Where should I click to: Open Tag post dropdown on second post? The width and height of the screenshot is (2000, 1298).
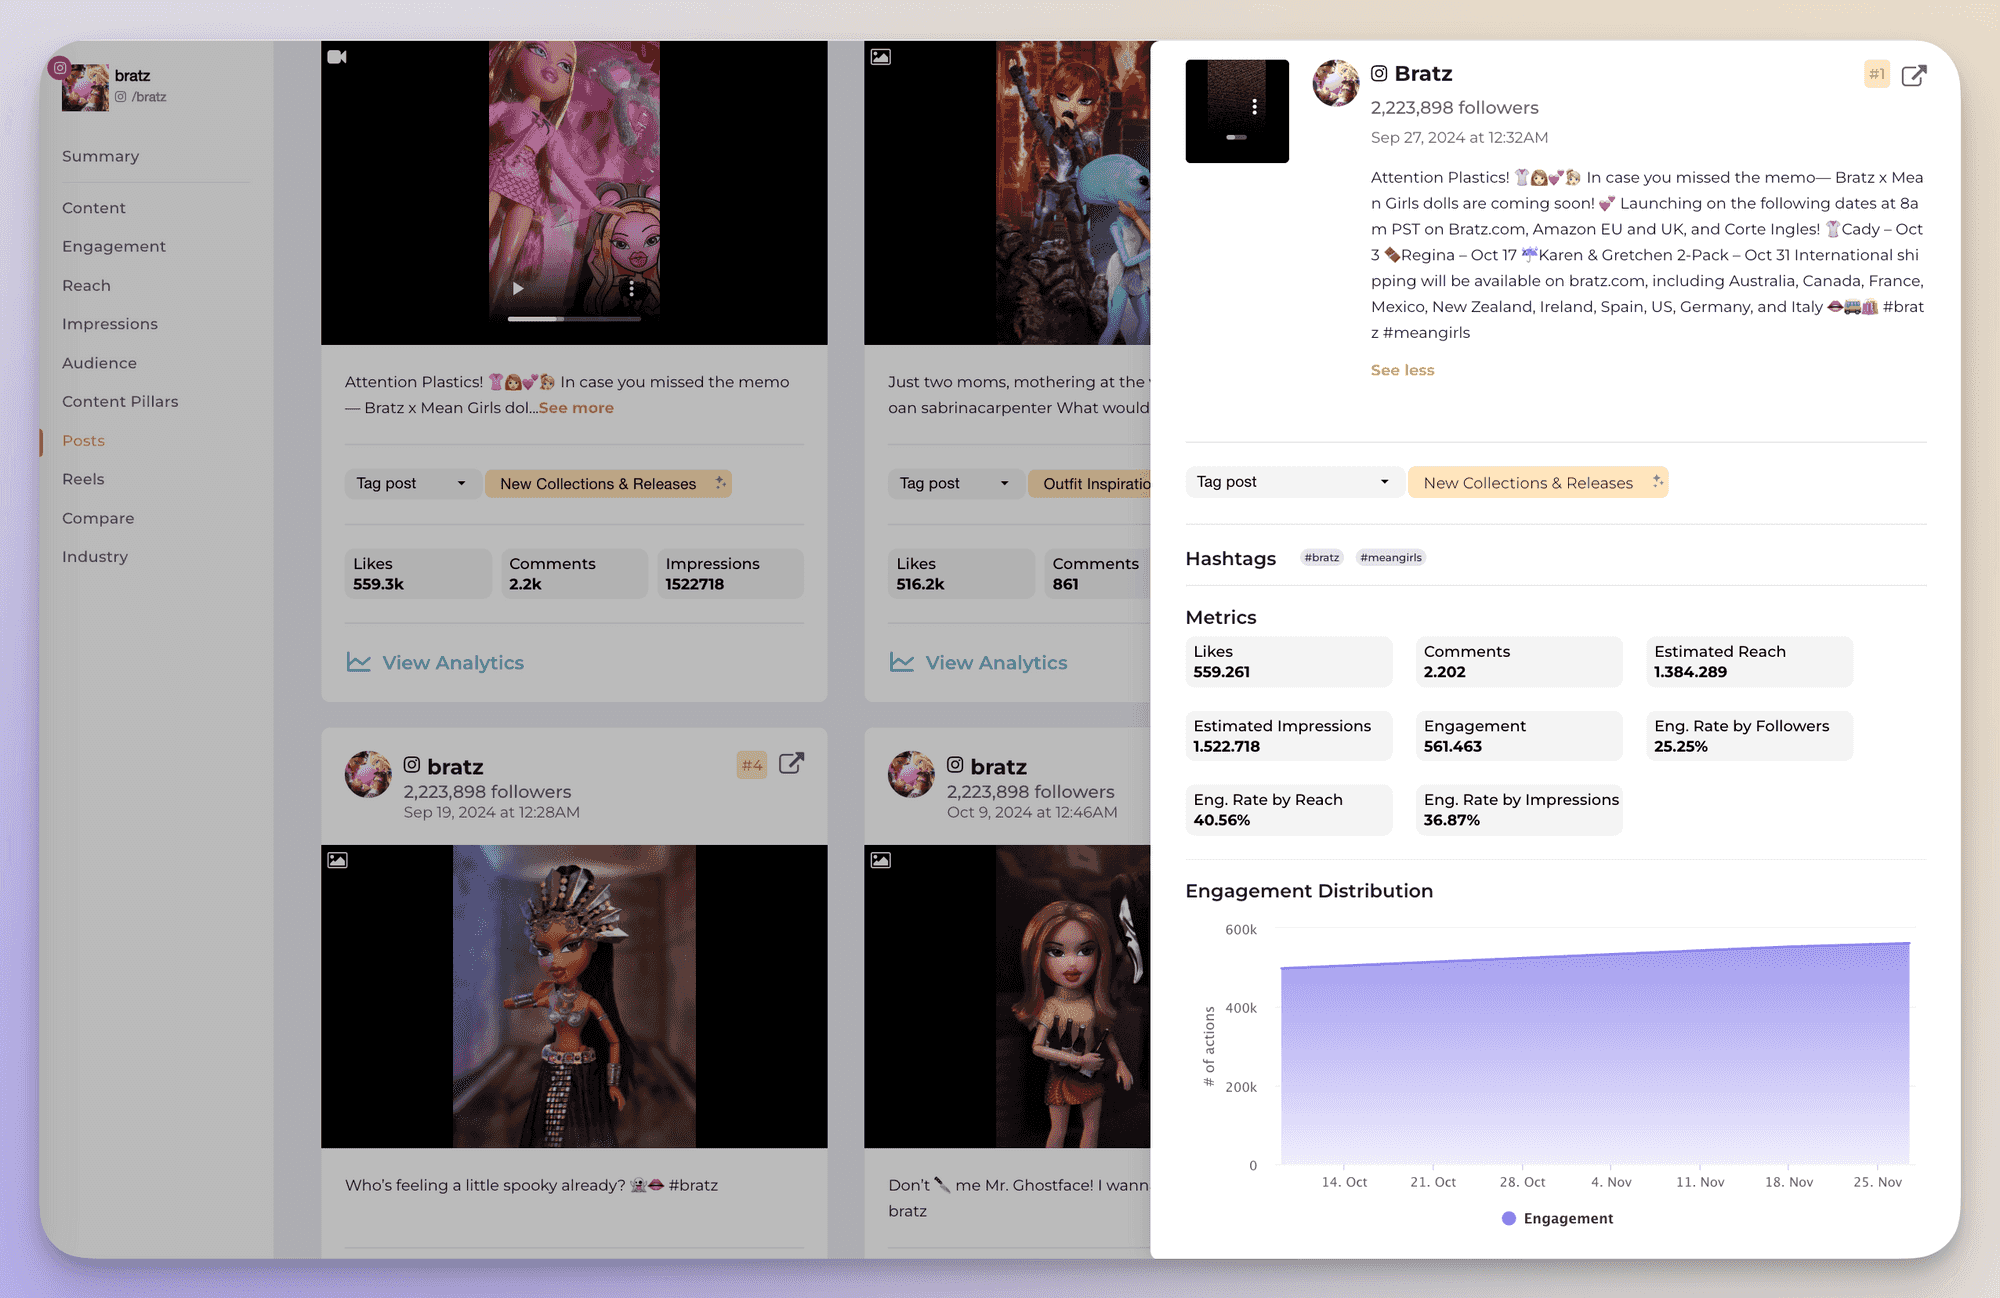955,483
